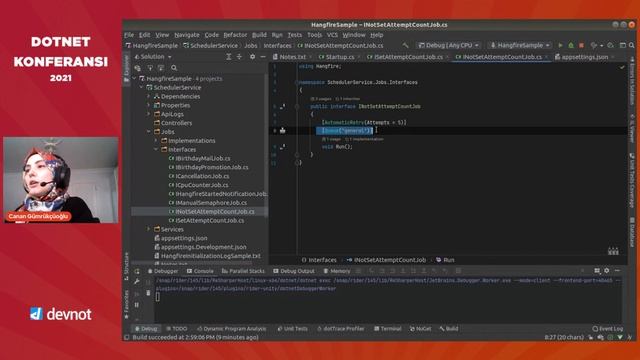Expand the ApiLogs folder
Image resolution: width=640 pixels, height=360 pixels.
(149, 114)
